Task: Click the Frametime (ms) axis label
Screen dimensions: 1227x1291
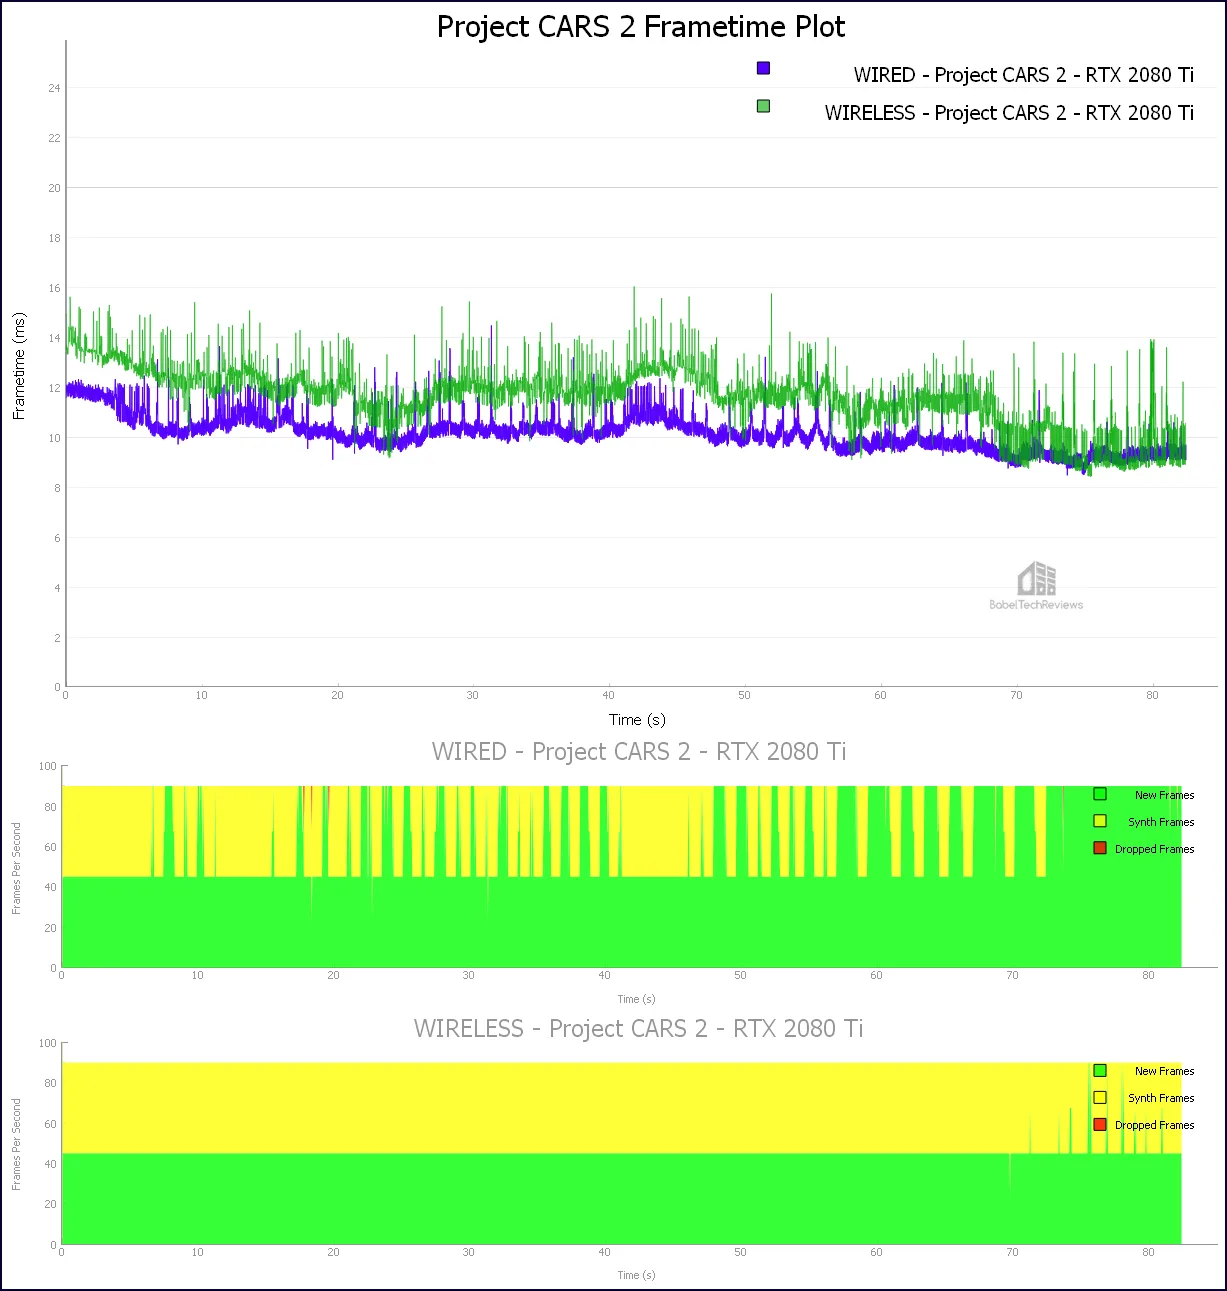Action: 19,366
